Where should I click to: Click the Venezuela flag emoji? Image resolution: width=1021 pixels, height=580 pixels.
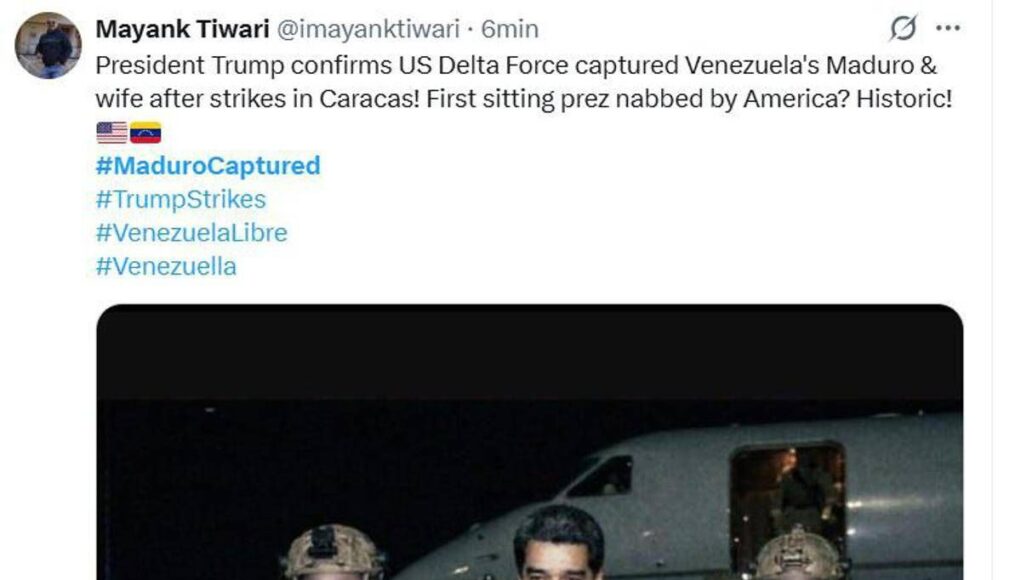click(x=145, y=133)
